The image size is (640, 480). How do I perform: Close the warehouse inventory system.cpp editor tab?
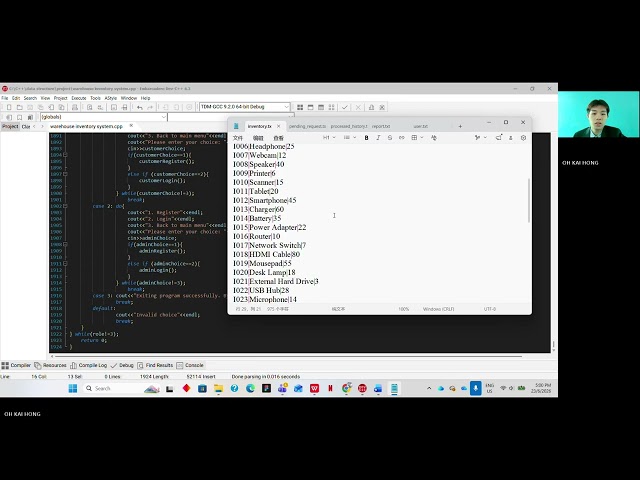(131, 126)
